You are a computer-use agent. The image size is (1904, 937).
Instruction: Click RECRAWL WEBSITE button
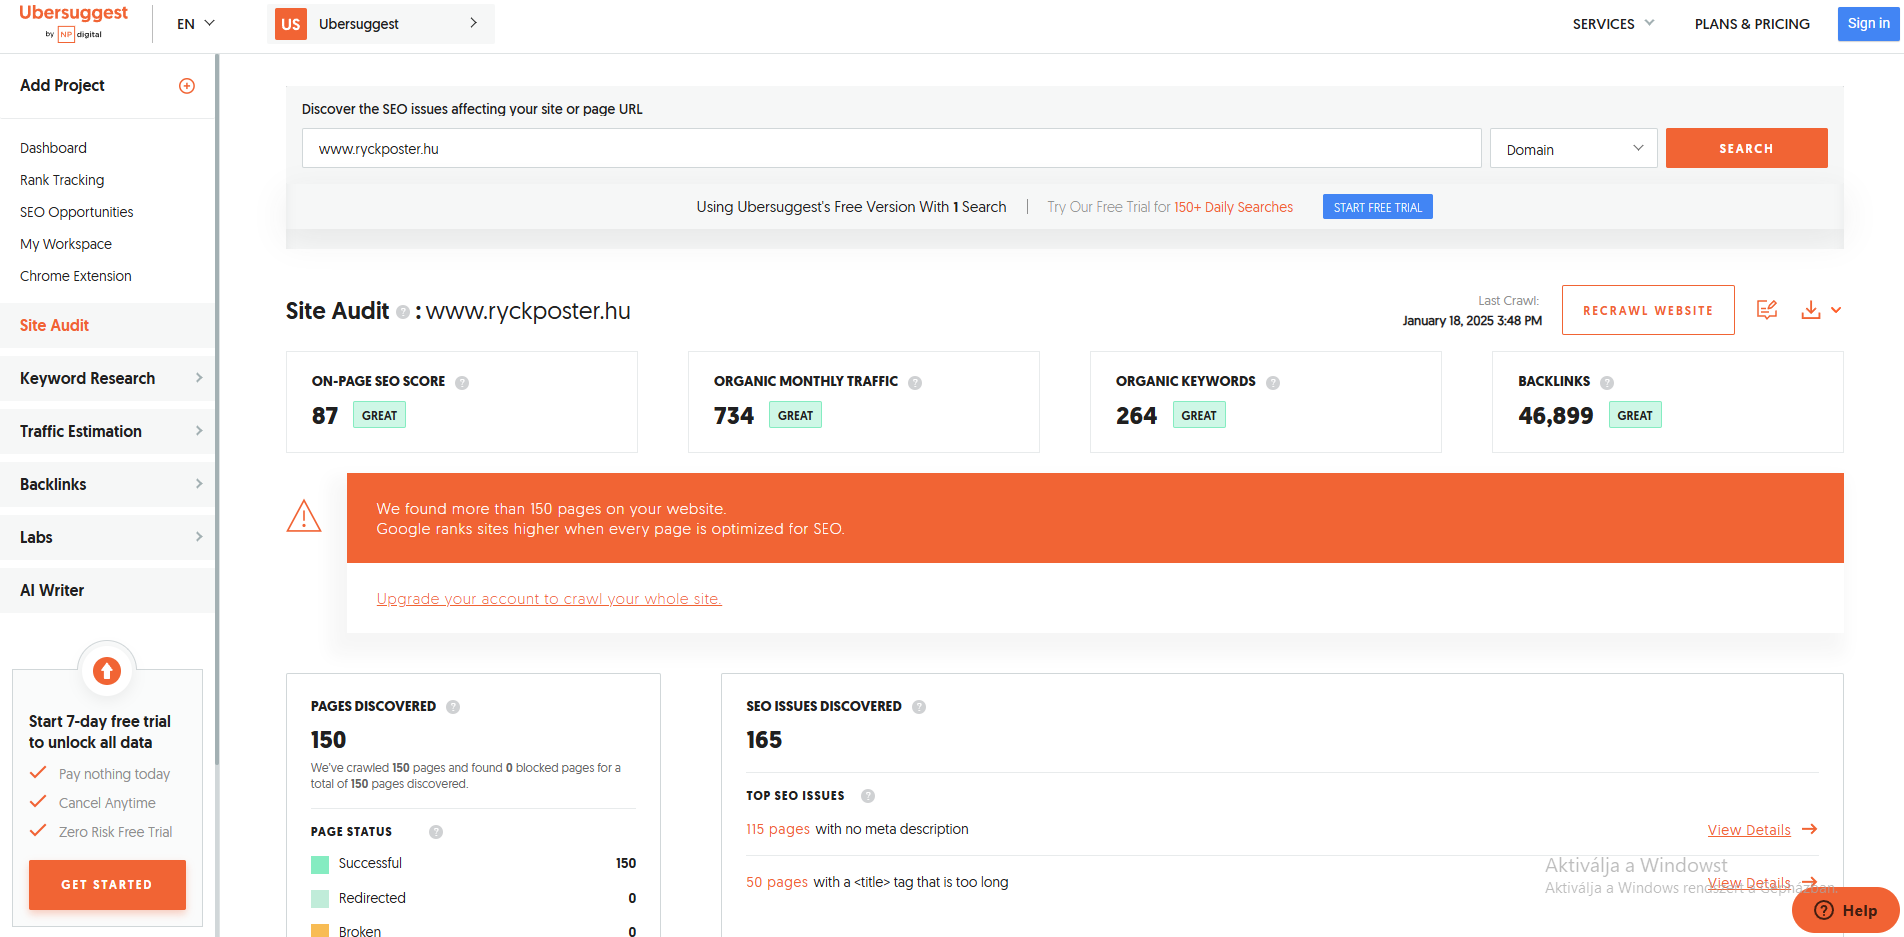1648,310
